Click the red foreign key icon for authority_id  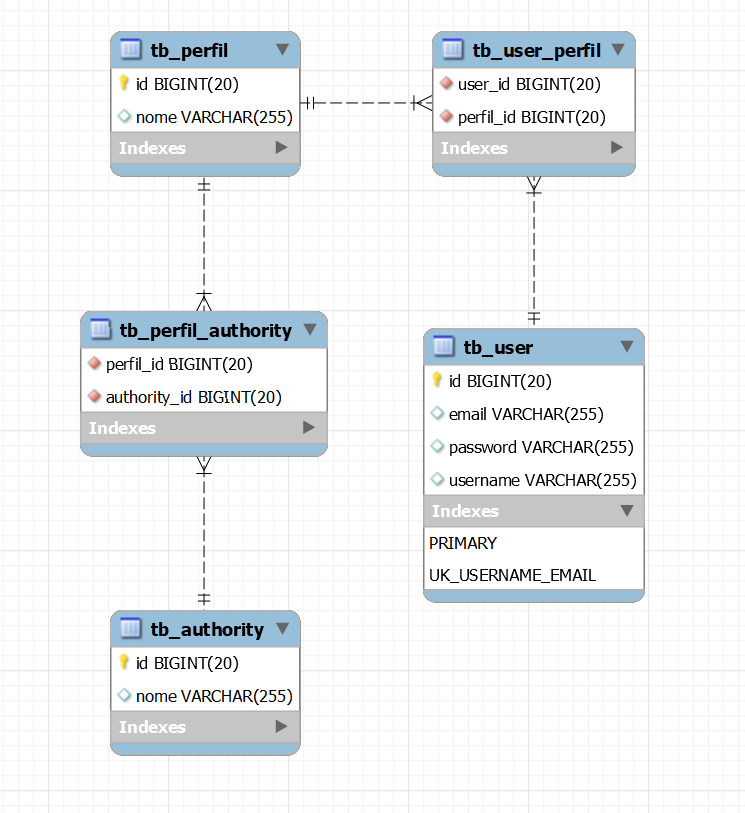[94, 397]
